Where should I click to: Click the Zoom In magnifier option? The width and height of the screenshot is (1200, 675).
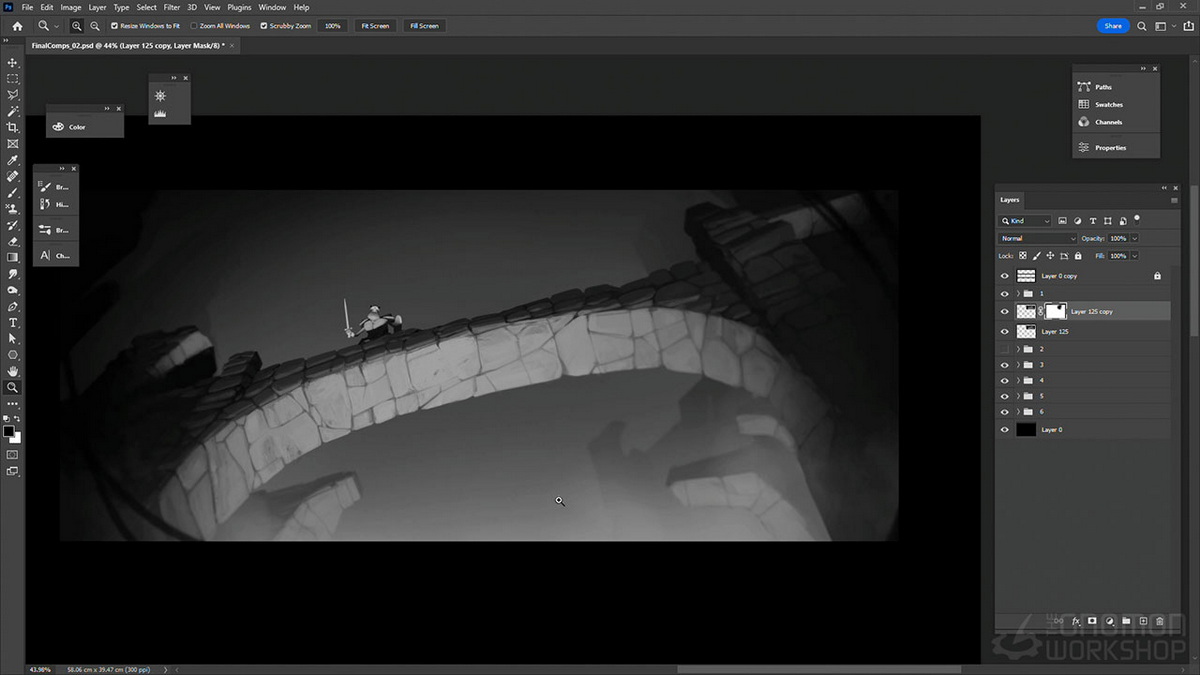point(77,26)
